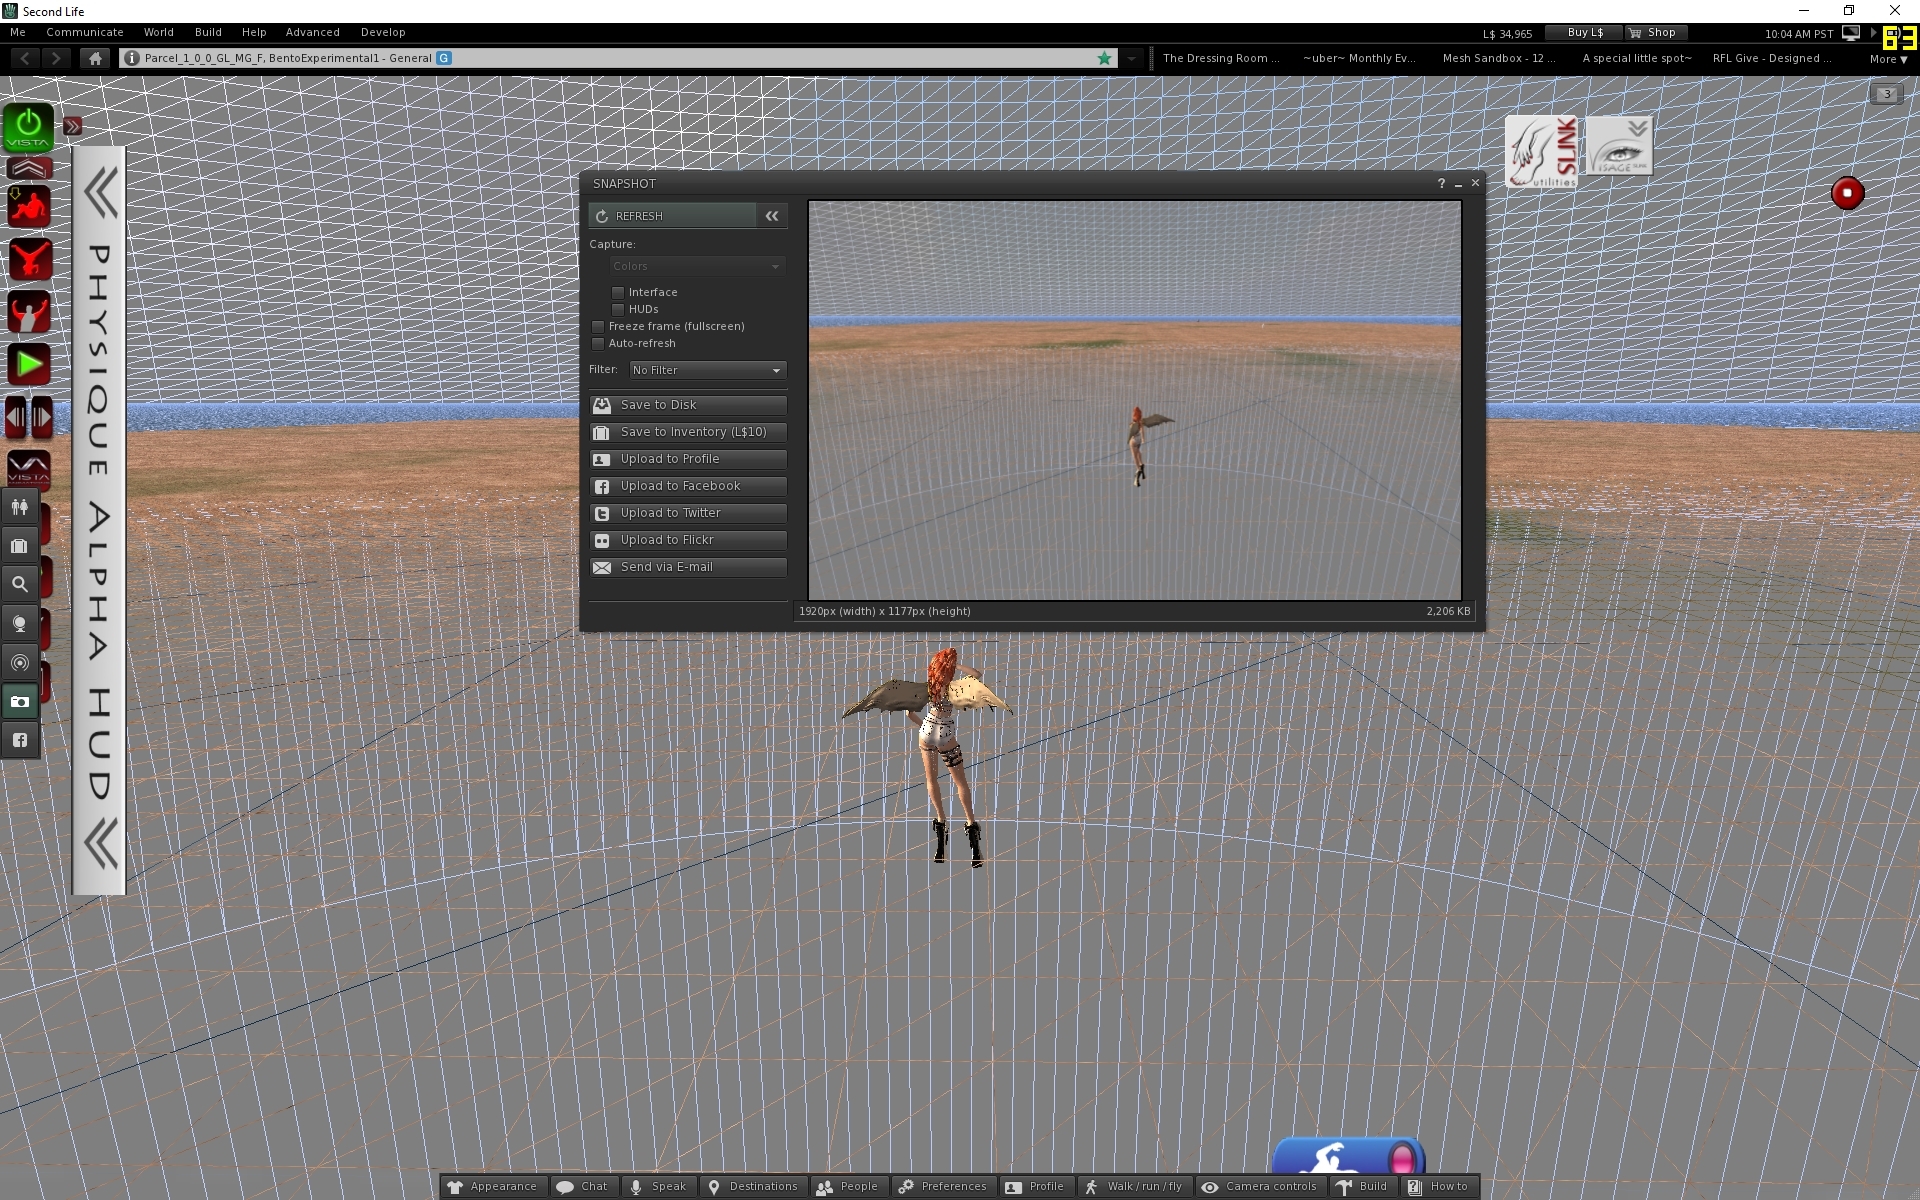This screenshot has width=1920, height=1200.
Task: Click the next animation HUD arrow
Action: (x=41, y=417)
